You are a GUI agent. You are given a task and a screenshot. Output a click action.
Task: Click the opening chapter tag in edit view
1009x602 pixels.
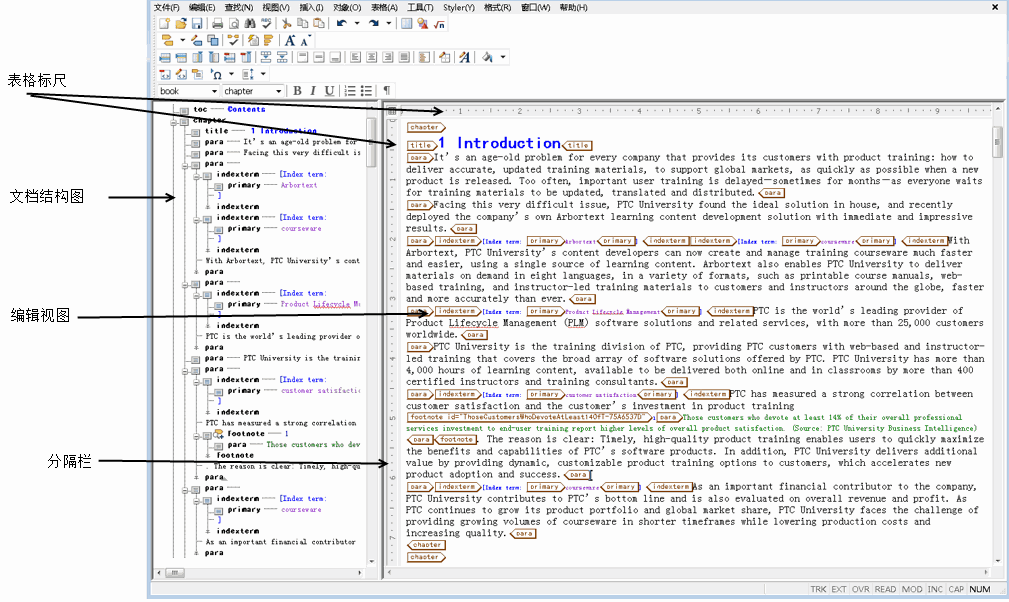pos(425,127)
